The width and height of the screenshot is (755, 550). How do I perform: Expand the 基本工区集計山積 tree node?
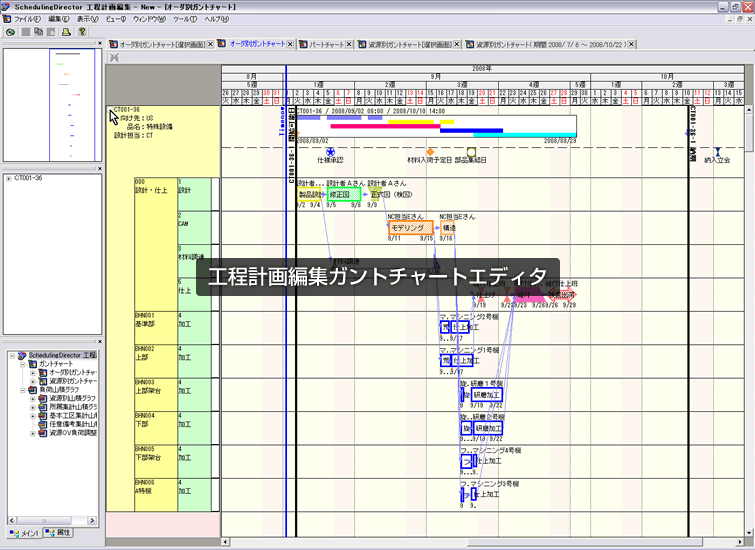tap(33, 416)
